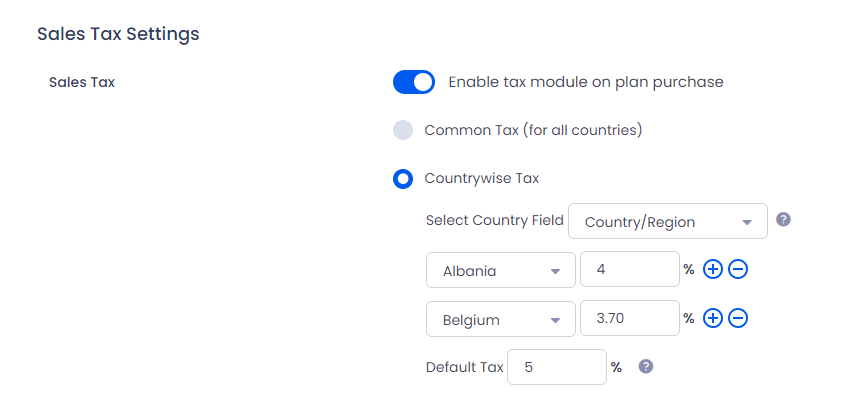This screenshot has height=406, width=853.
Task: Add a country row after Albania
Action: point(713,269)
